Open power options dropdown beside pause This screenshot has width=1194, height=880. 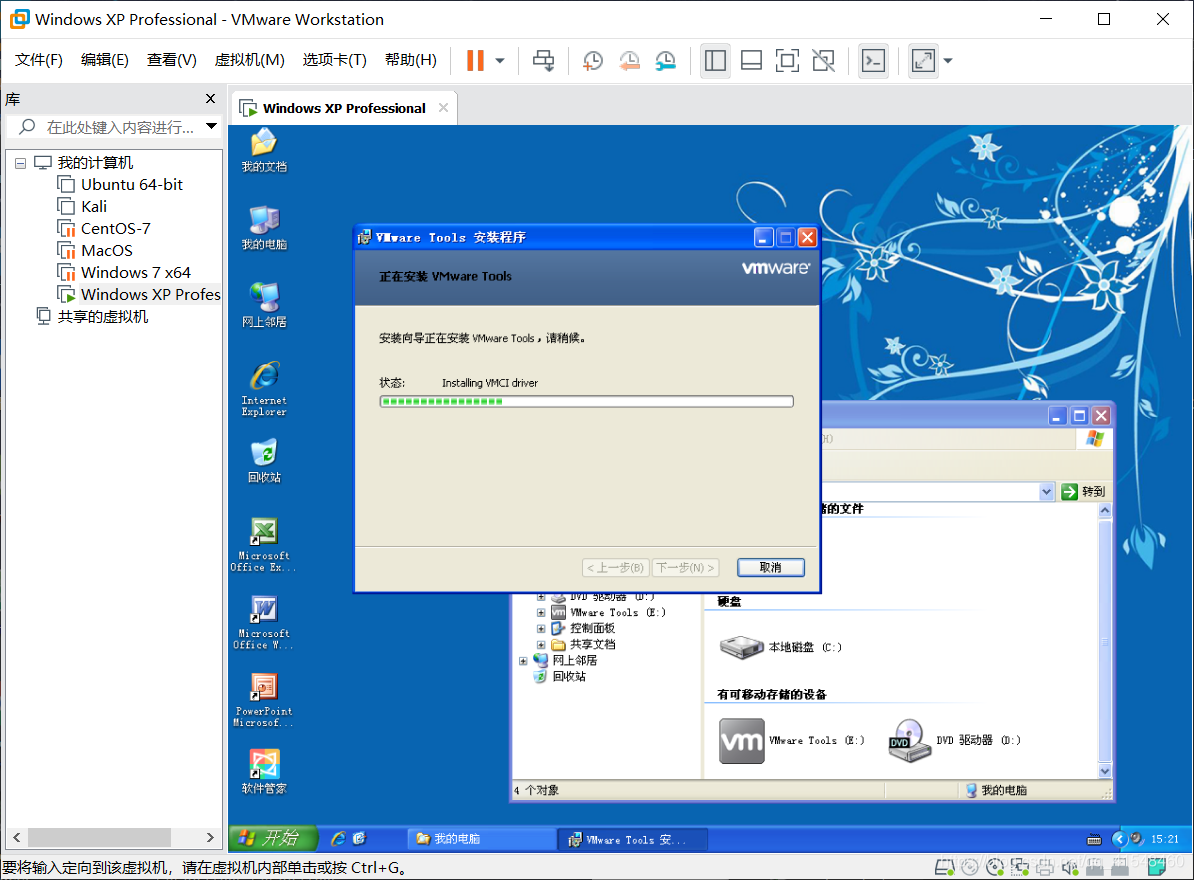[500, 60]
